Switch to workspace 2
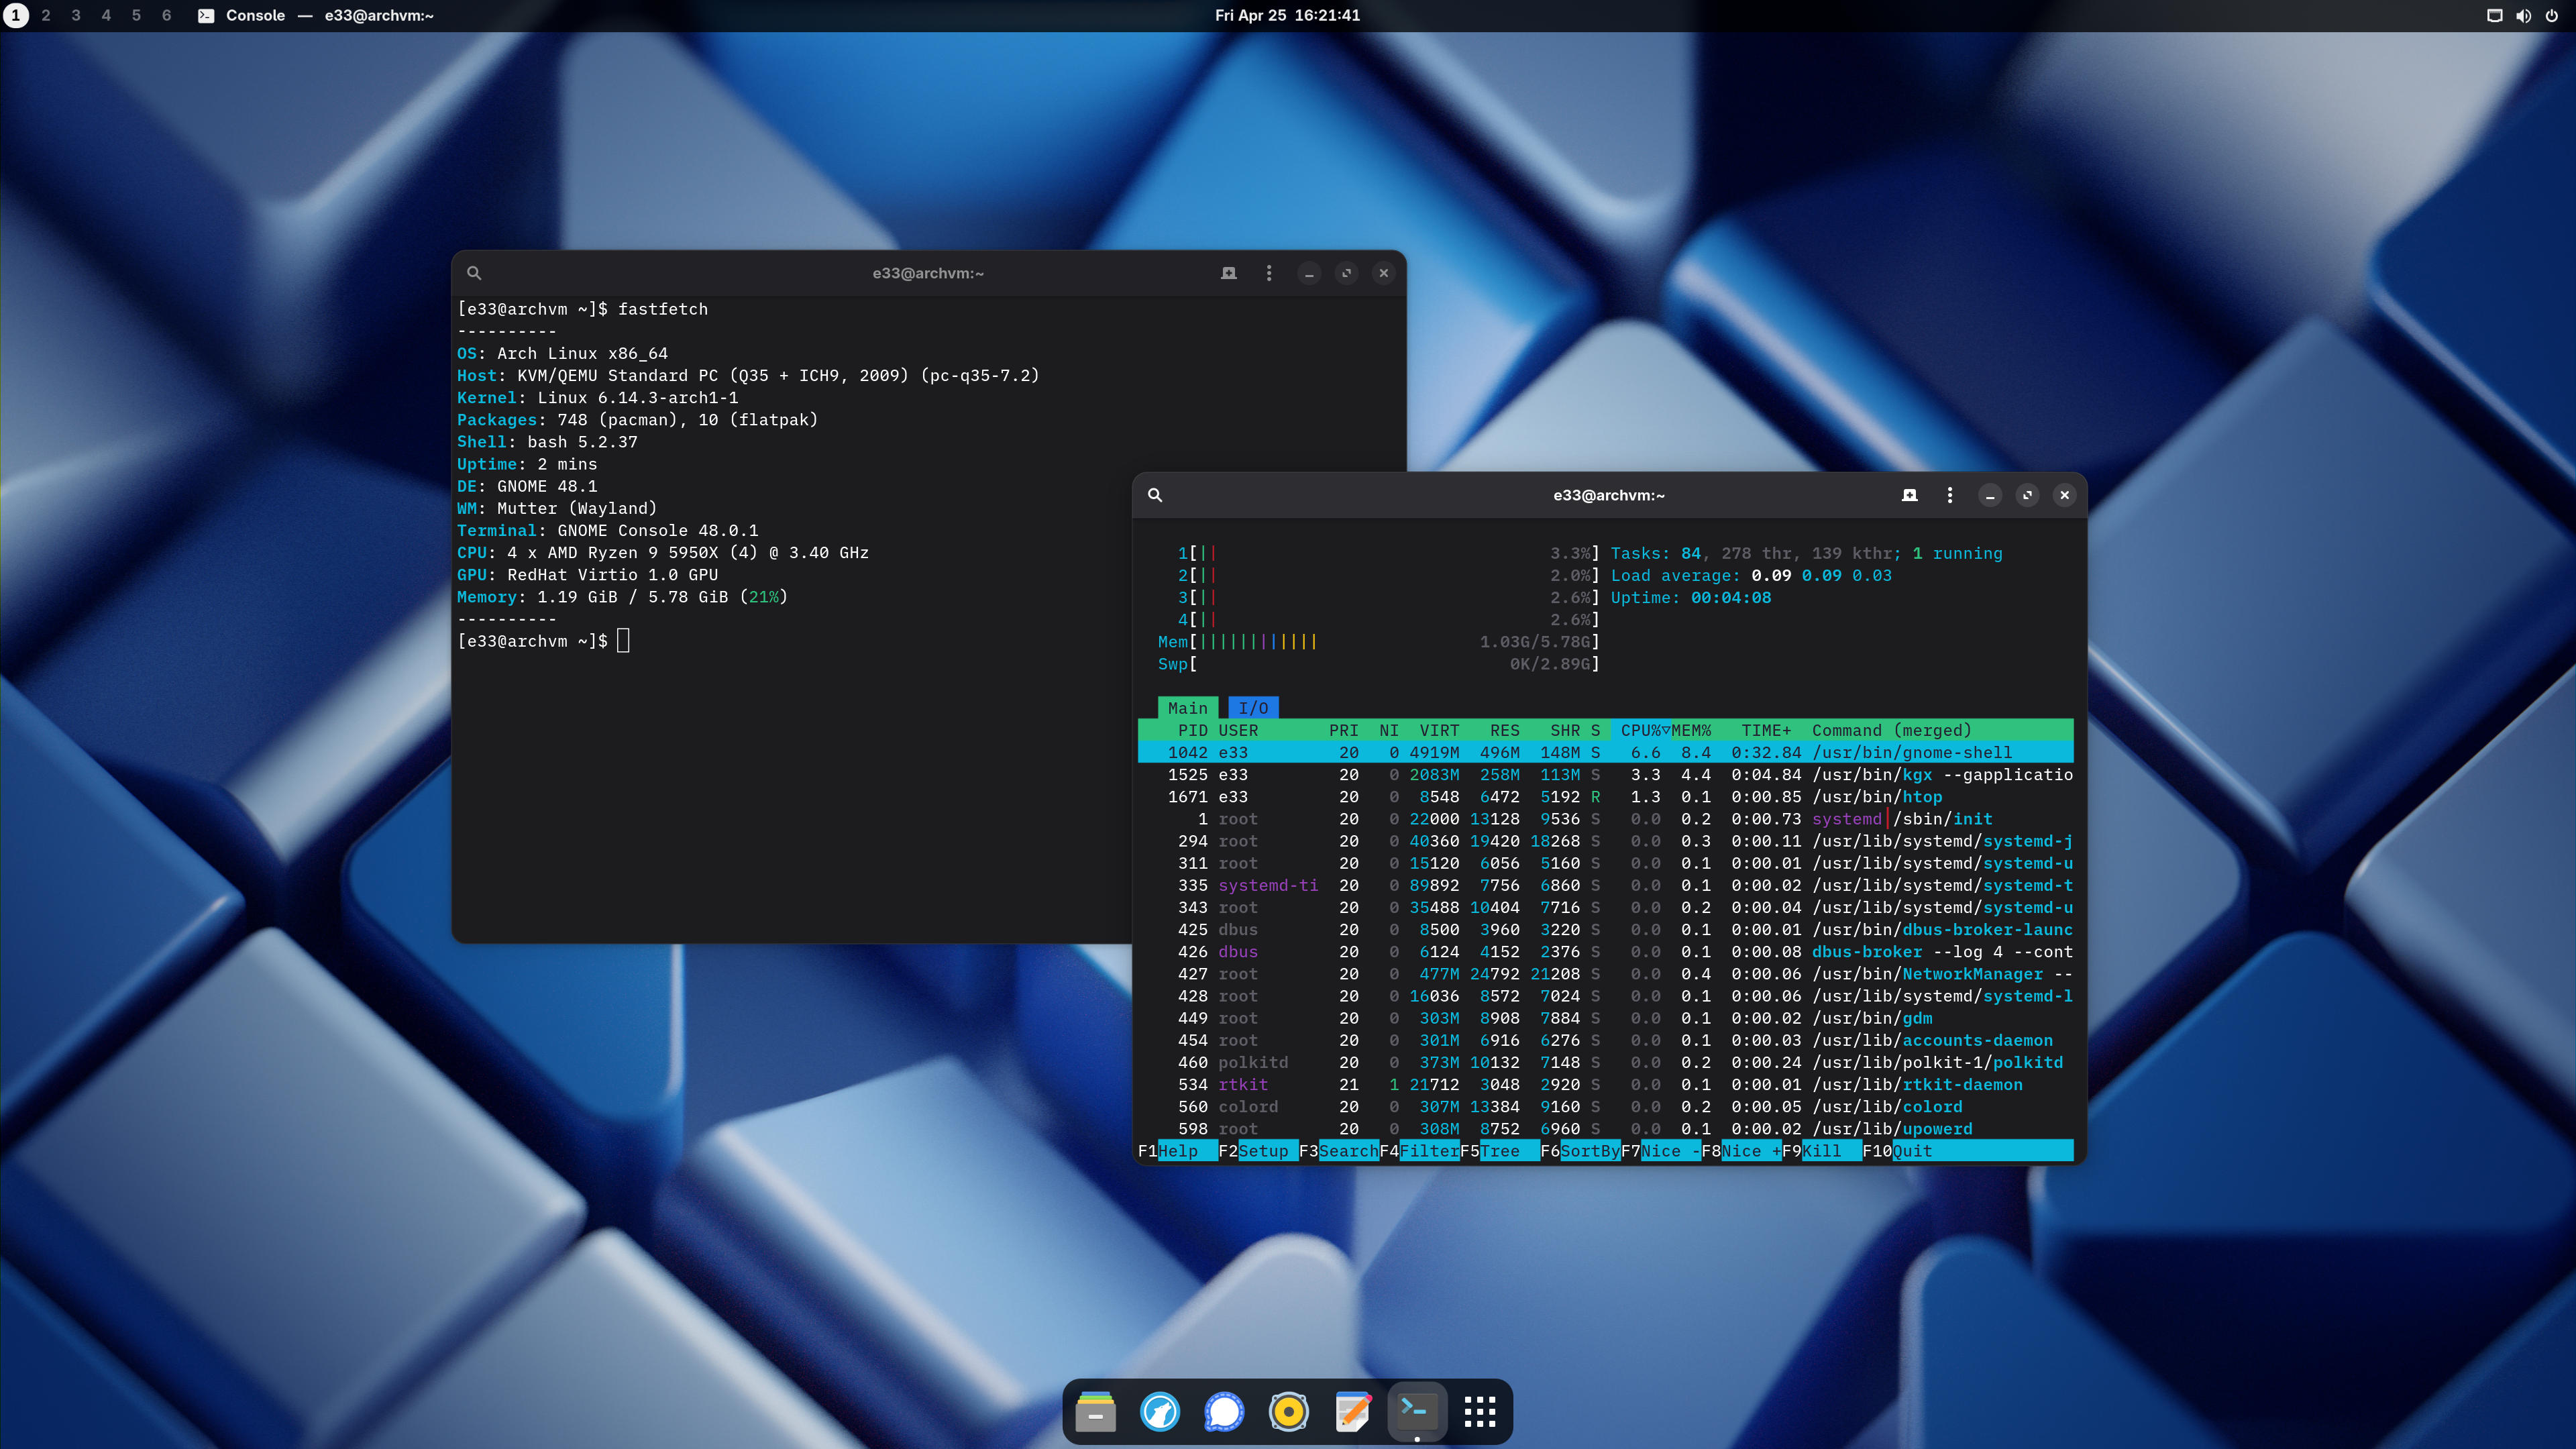Image resolution: width=2576 pixels, height=1449 pixels. click(46, 15)
